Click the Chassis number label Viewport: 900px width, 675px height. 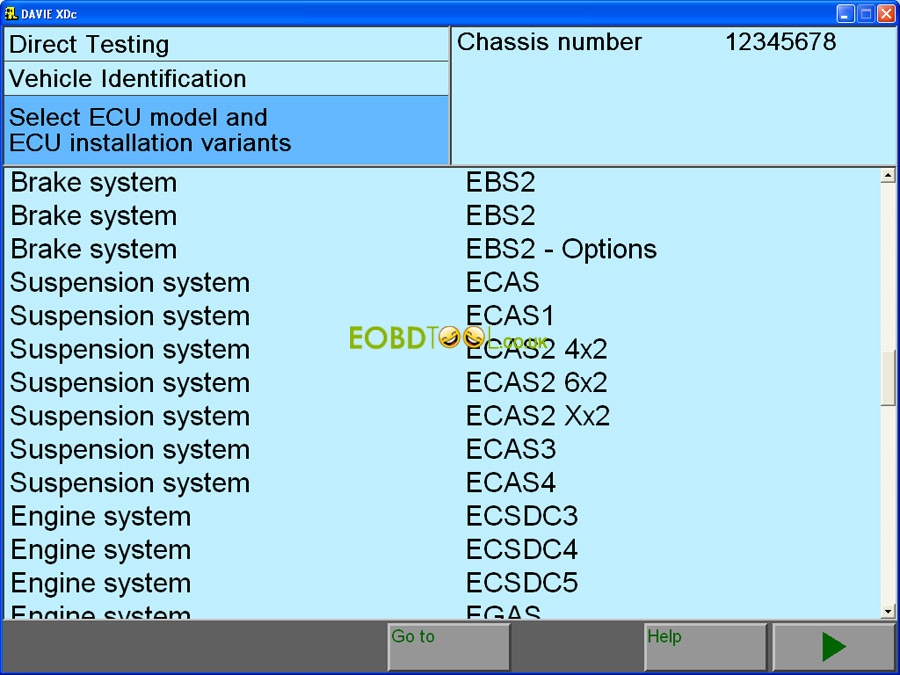pos(549,42)
